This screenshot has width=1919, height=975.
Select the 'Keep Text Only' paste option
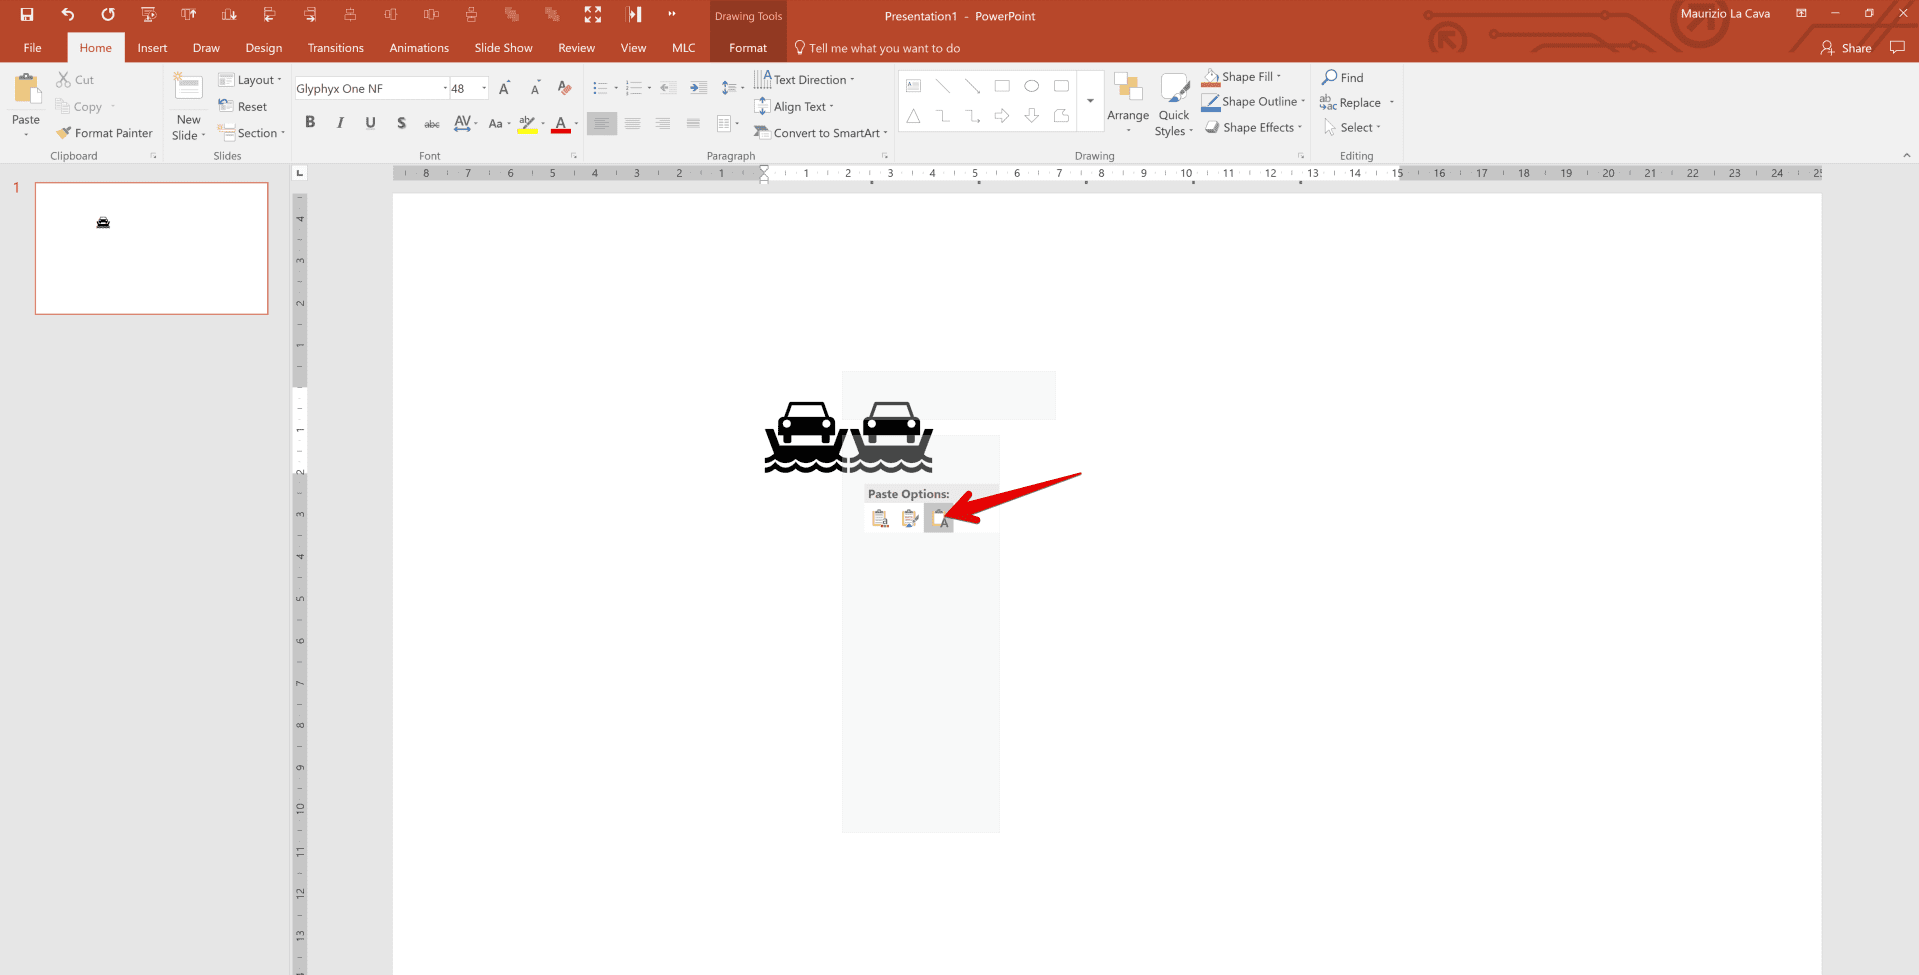pyautogui.click(x=938, y=518)
